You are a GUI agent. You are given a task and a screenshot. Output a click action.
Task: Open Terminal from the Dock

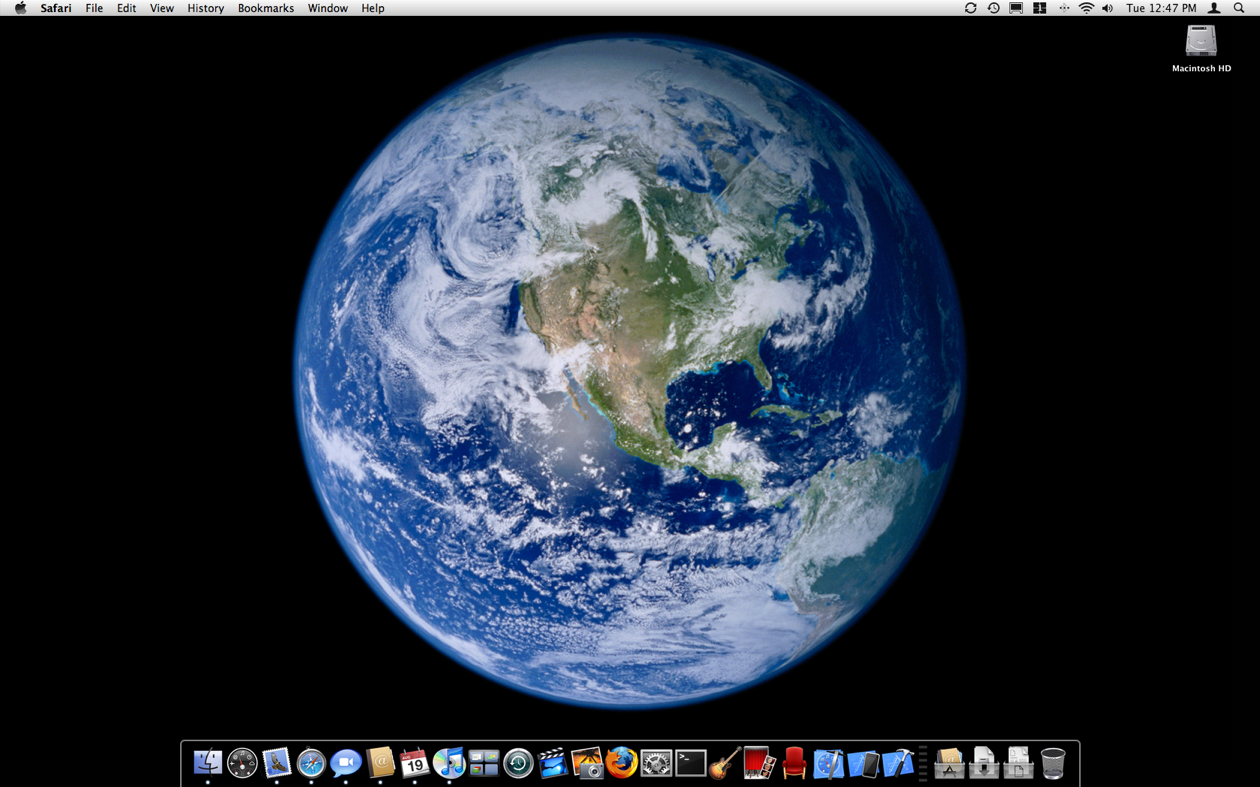tap(691, 763)
